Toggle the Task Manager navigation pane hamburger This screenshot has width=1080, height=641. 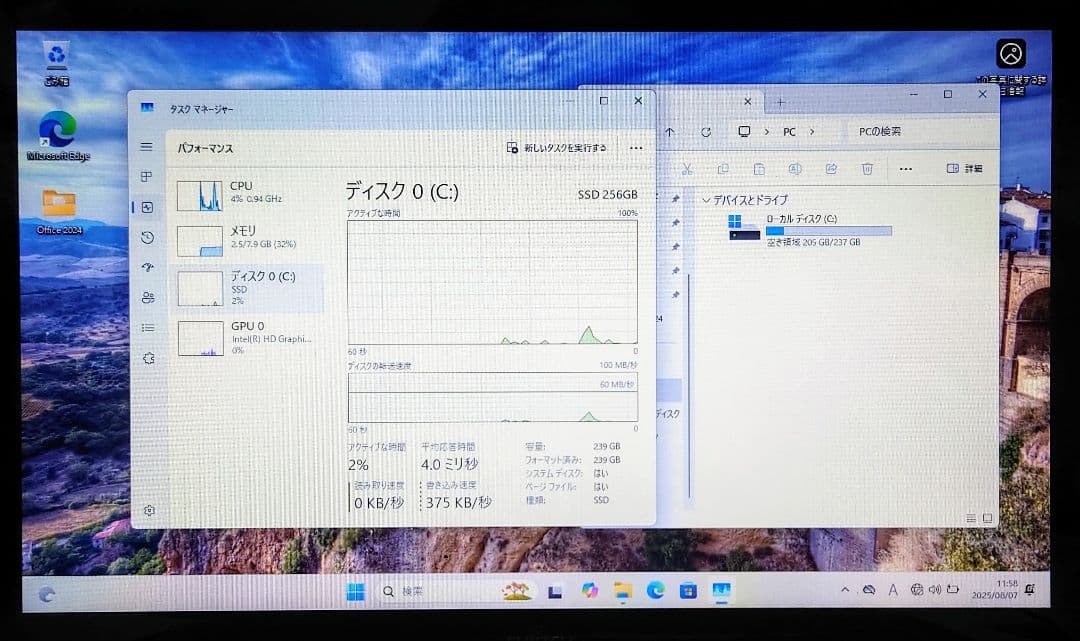point(146,145)
